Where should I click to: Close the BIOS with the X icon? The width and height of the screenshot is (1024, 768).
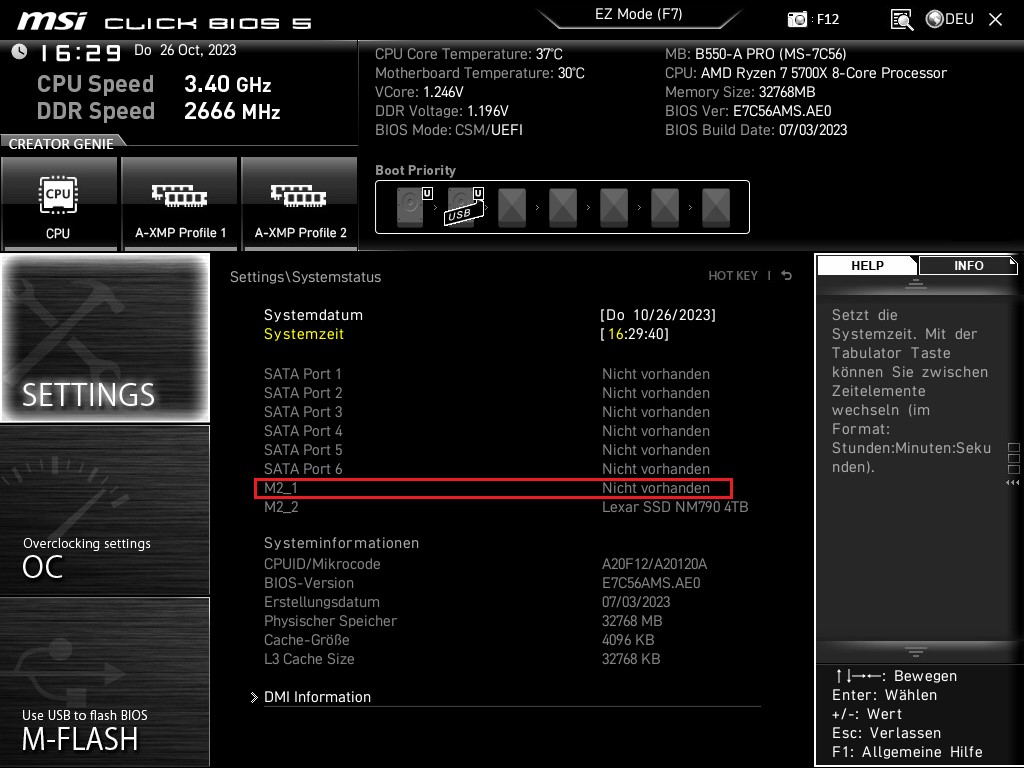[995, 20]
